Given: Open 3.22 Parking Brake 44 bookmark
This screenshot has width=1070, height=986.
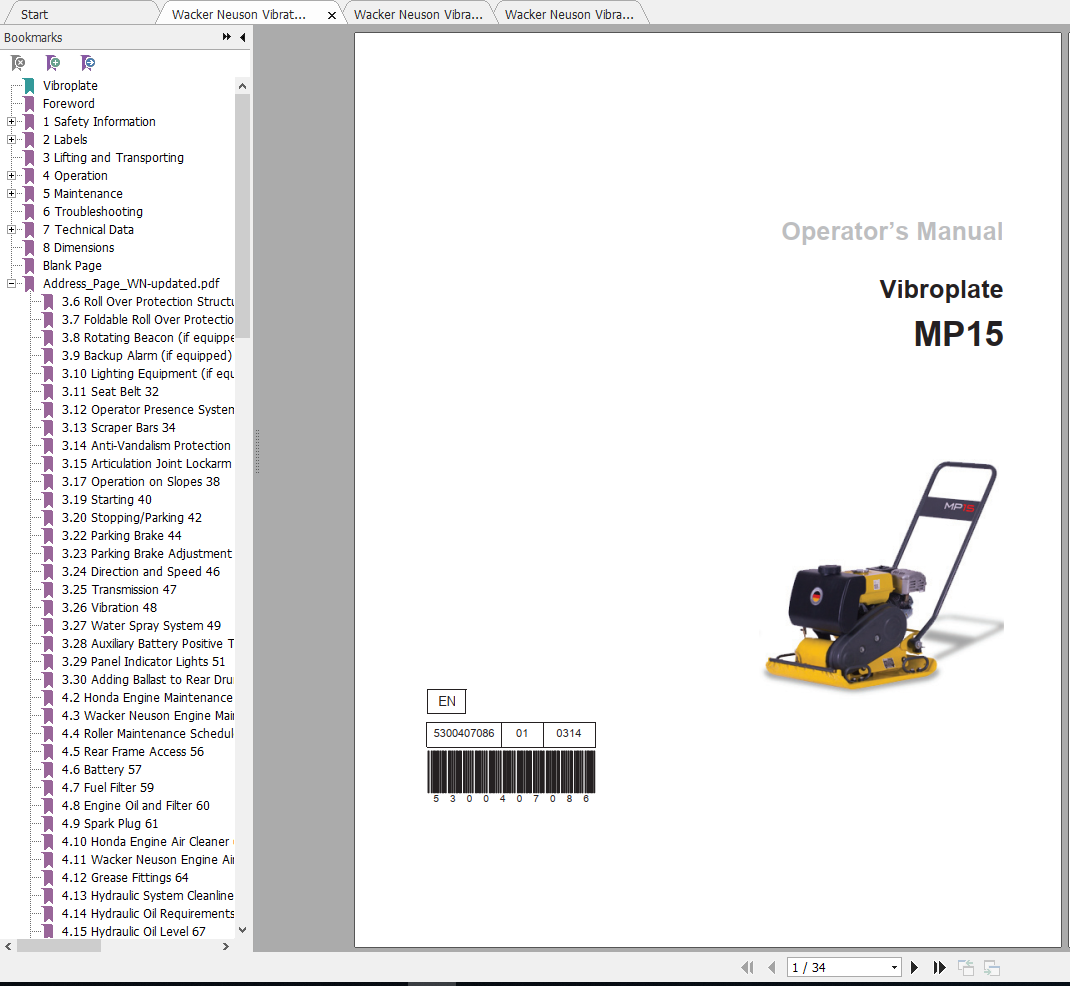Looking at the screenshot, I should (122, 536).
